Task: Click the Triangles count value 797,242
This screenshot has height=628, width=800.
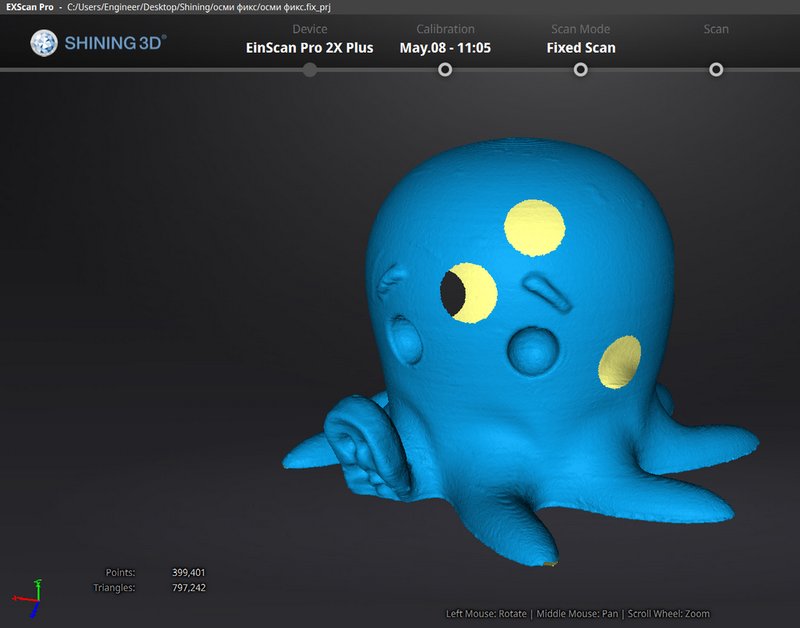Action: coord(187,588)
